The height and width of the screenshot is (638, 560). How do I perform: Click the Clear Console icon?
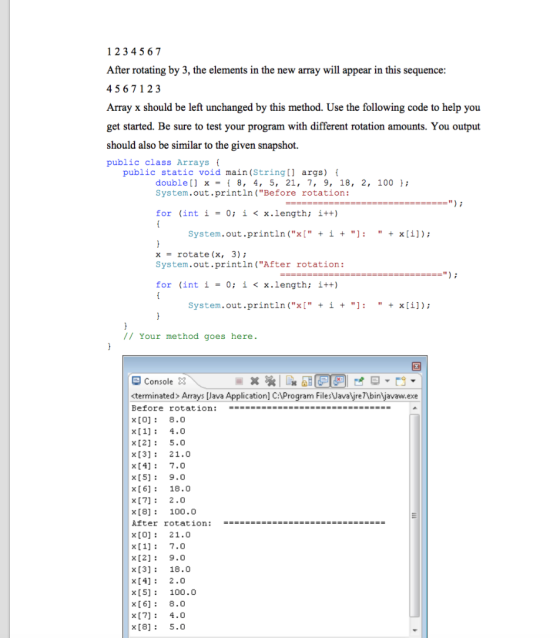(x=291, y=381)
